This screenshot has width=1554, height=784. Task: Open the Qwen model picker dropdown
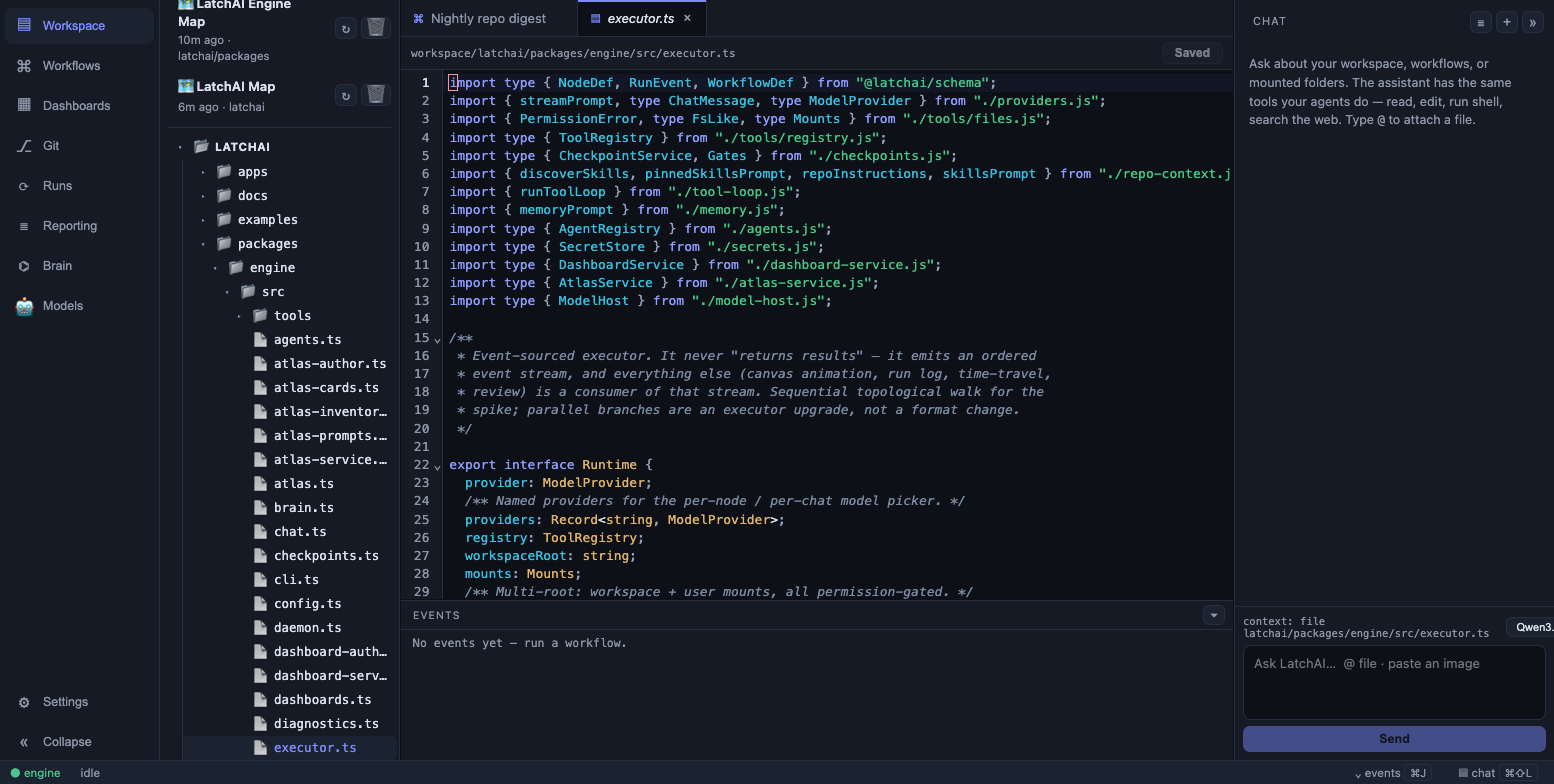tap(1531, 627)
